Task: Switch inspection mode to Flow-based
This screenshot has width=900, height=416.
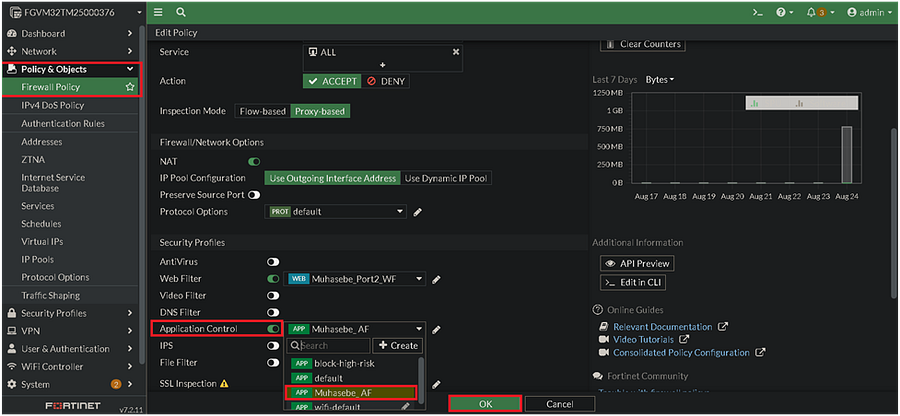Action: [x=262, y=111]
